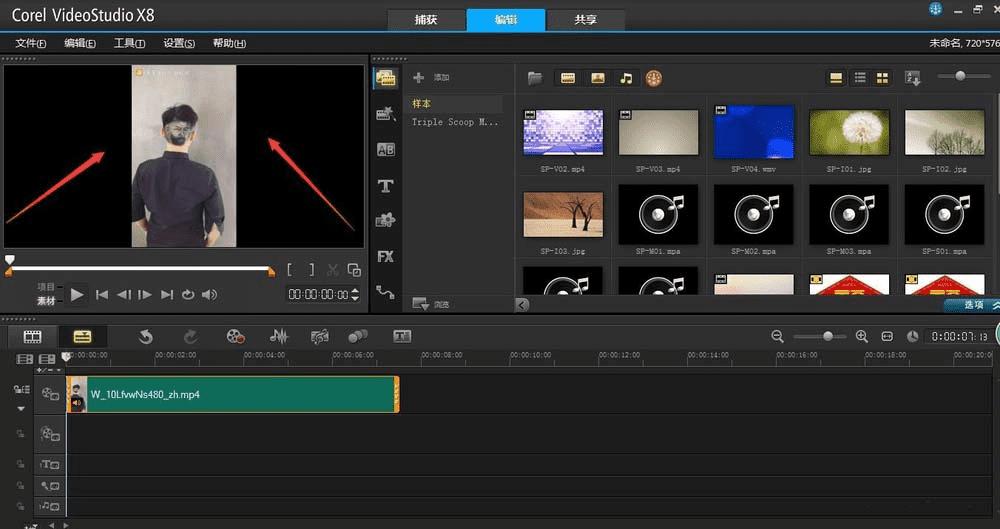This screenshot has height=529, width=1000.
Task: Open the sound mixer waveform icon
Action: [280, 337]
